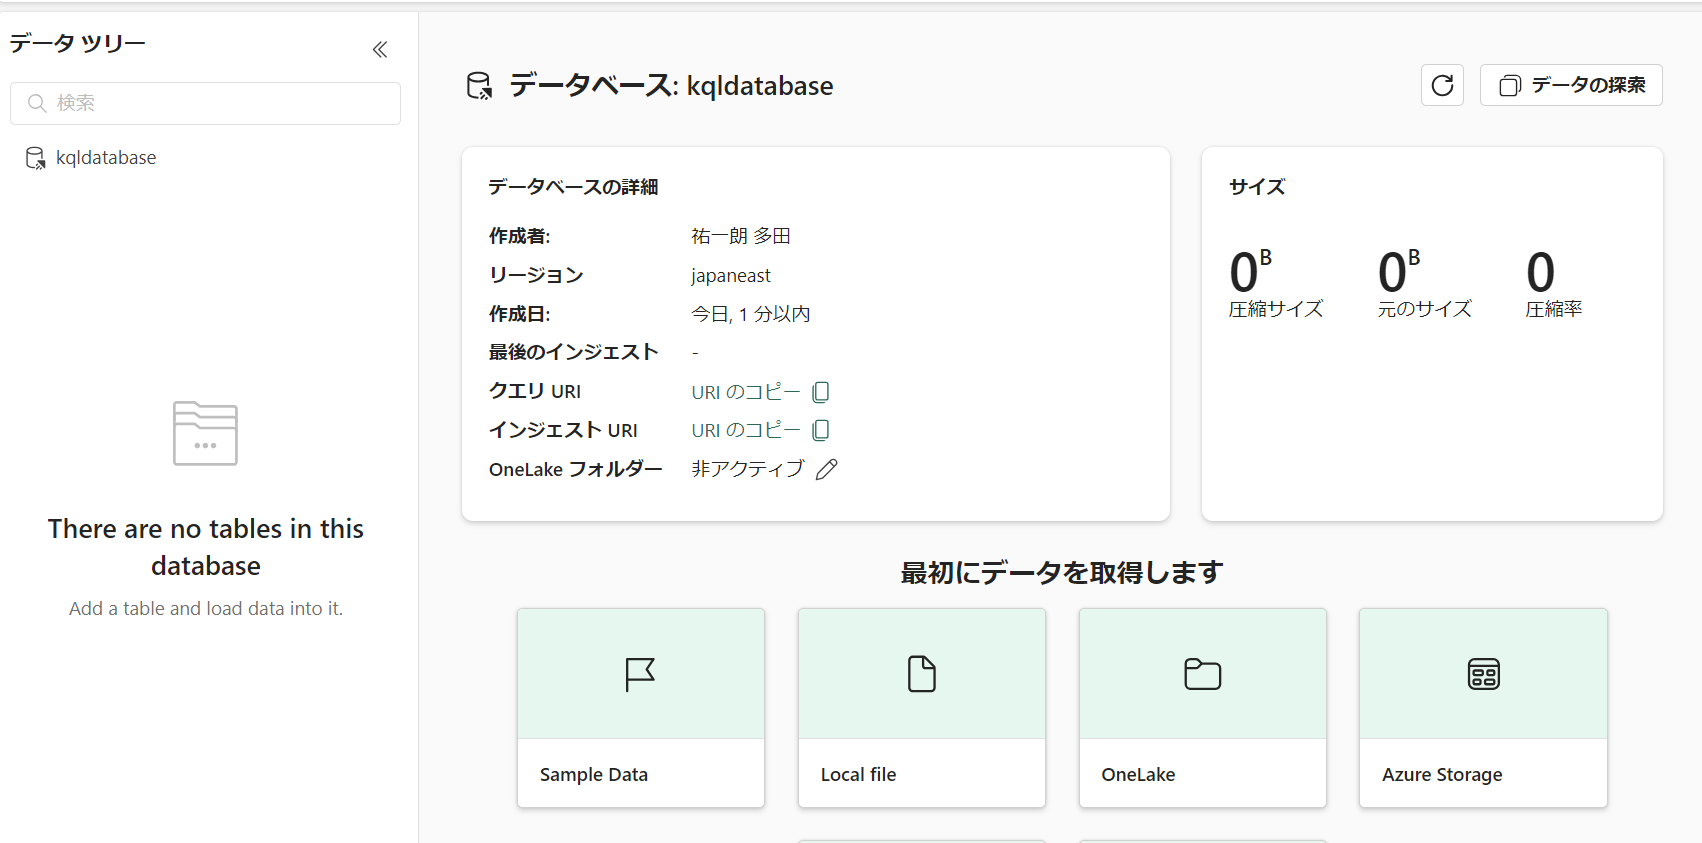The width and height of the screenshot is (1702, 843).
Task: Click the There are no tables message
Action: point(206,547)
